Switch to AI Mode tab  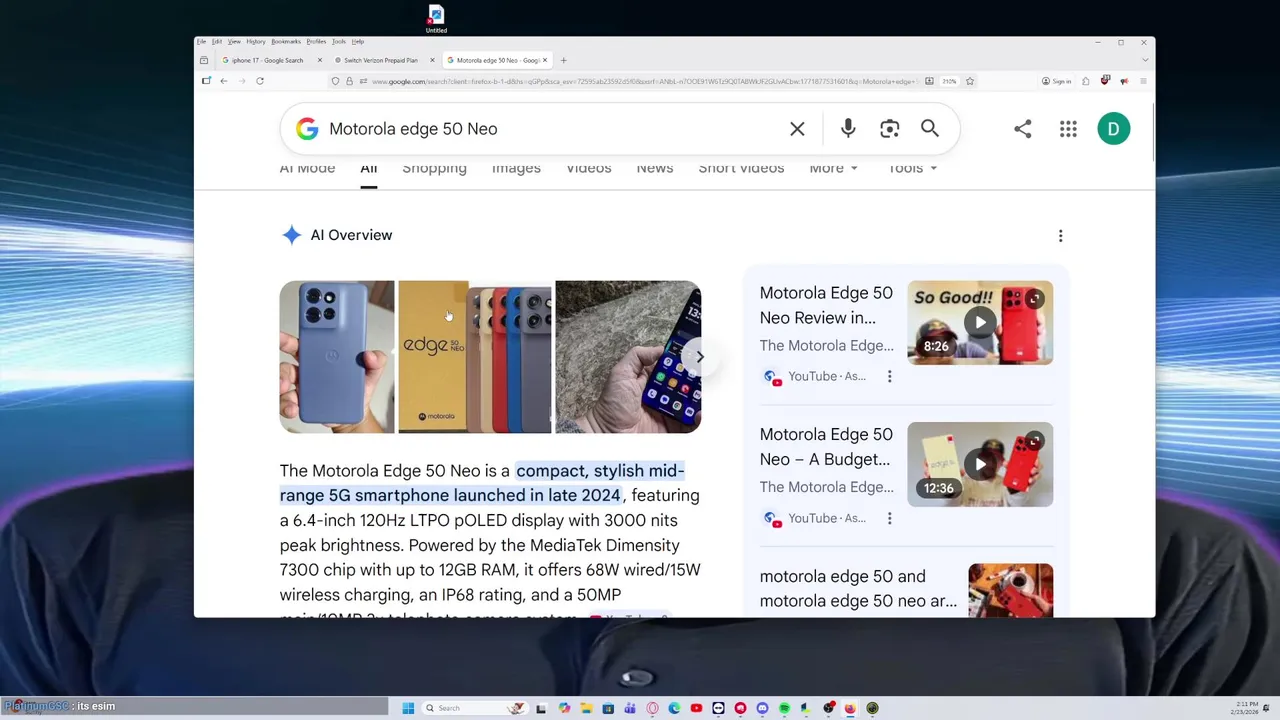pos(307,168)
